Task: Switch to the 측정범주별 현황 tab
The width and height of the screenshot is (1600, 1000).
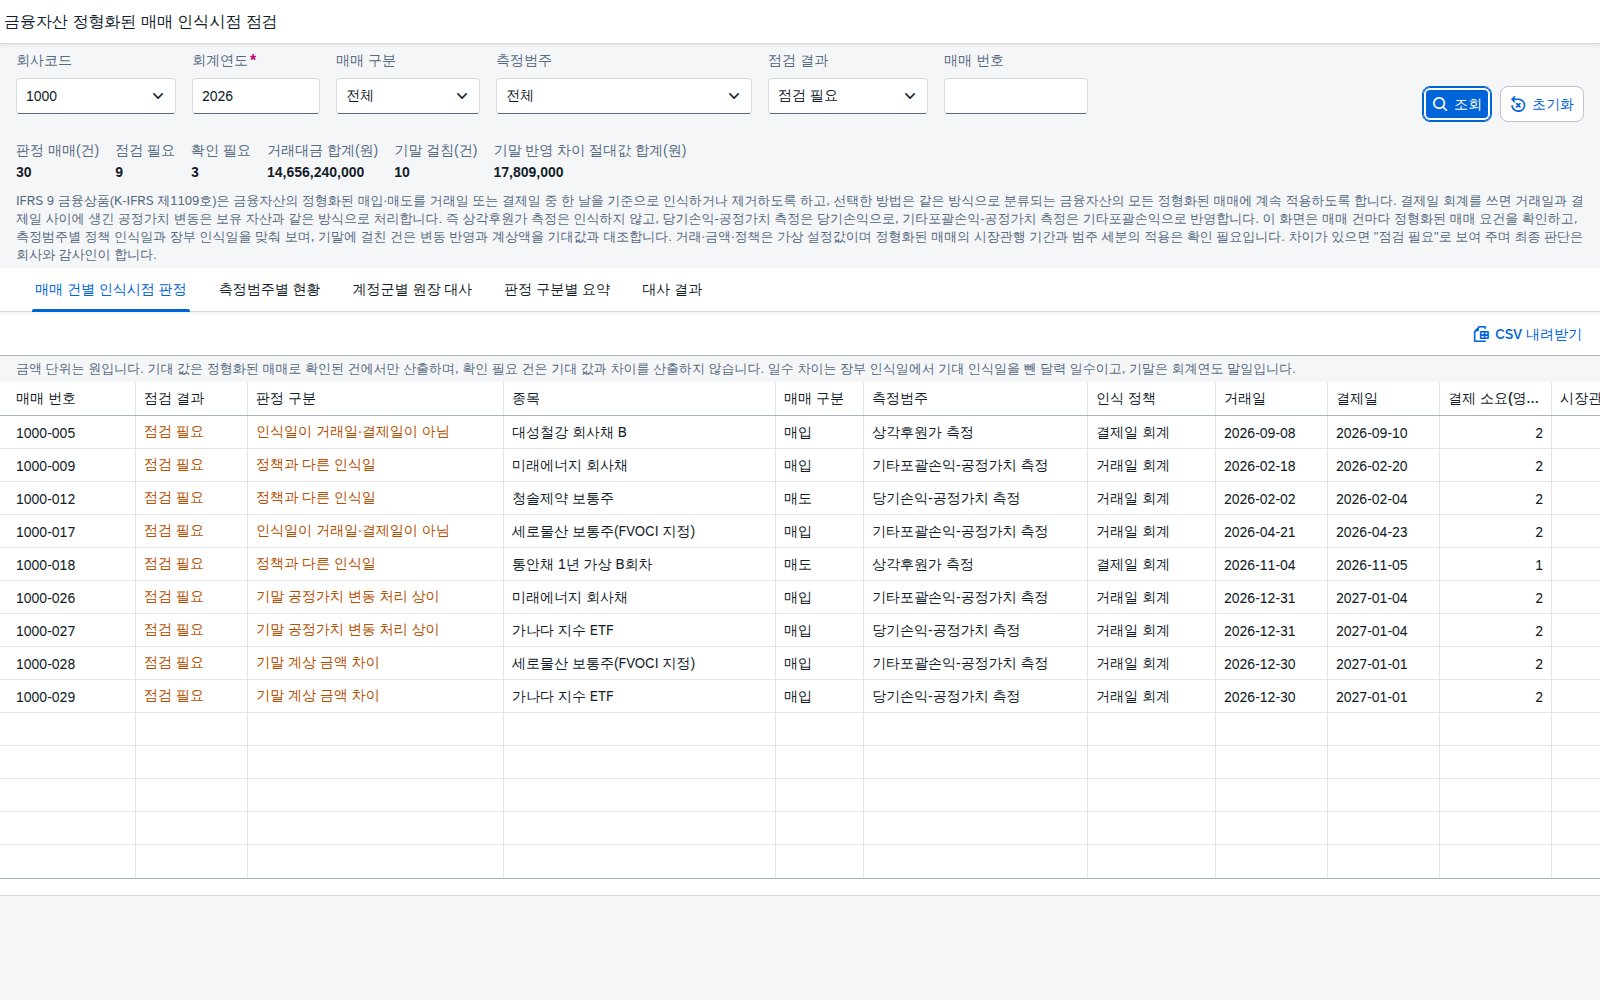Action: pos(270,290)
